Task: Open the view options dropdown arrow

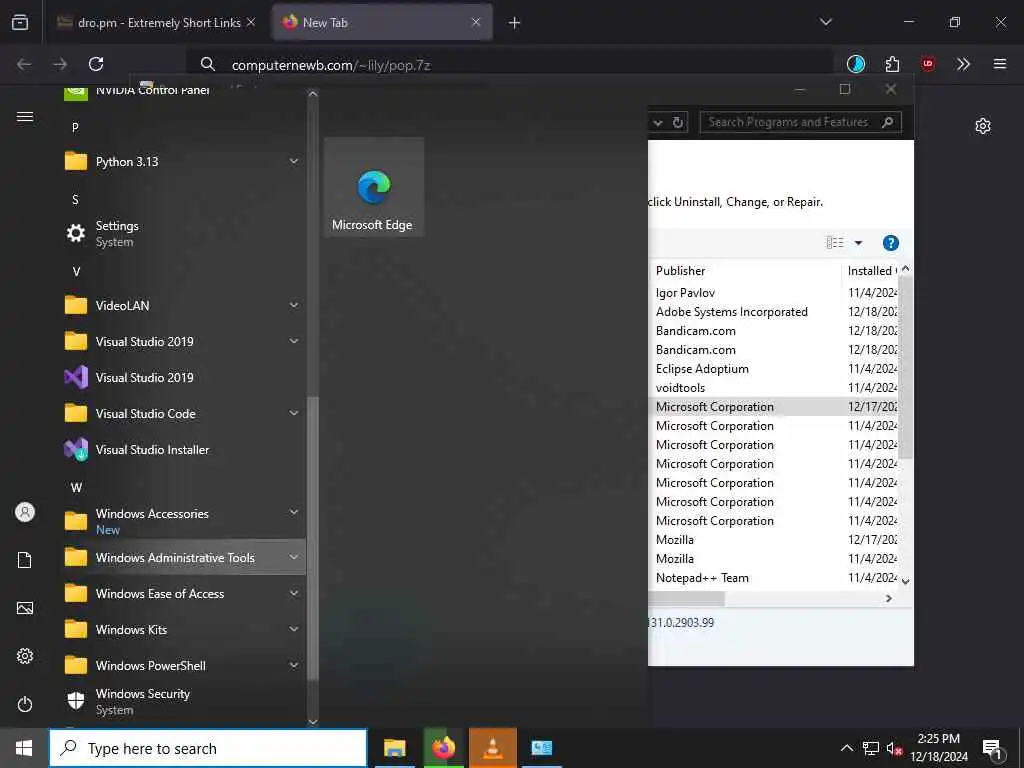Action: pos(858,243)
